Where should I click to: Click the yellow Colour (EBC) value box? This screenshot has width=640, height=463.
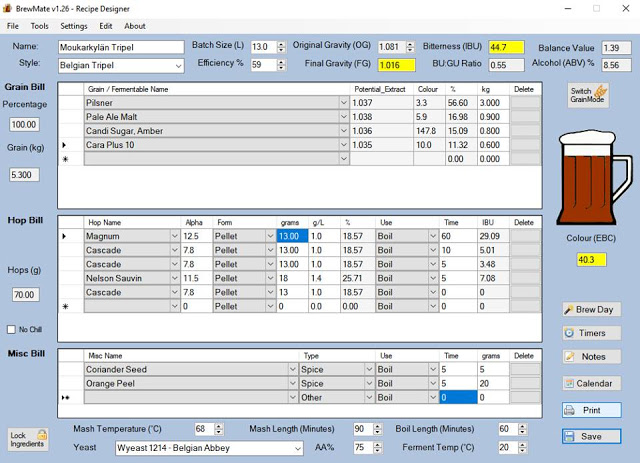coord(588,261)
